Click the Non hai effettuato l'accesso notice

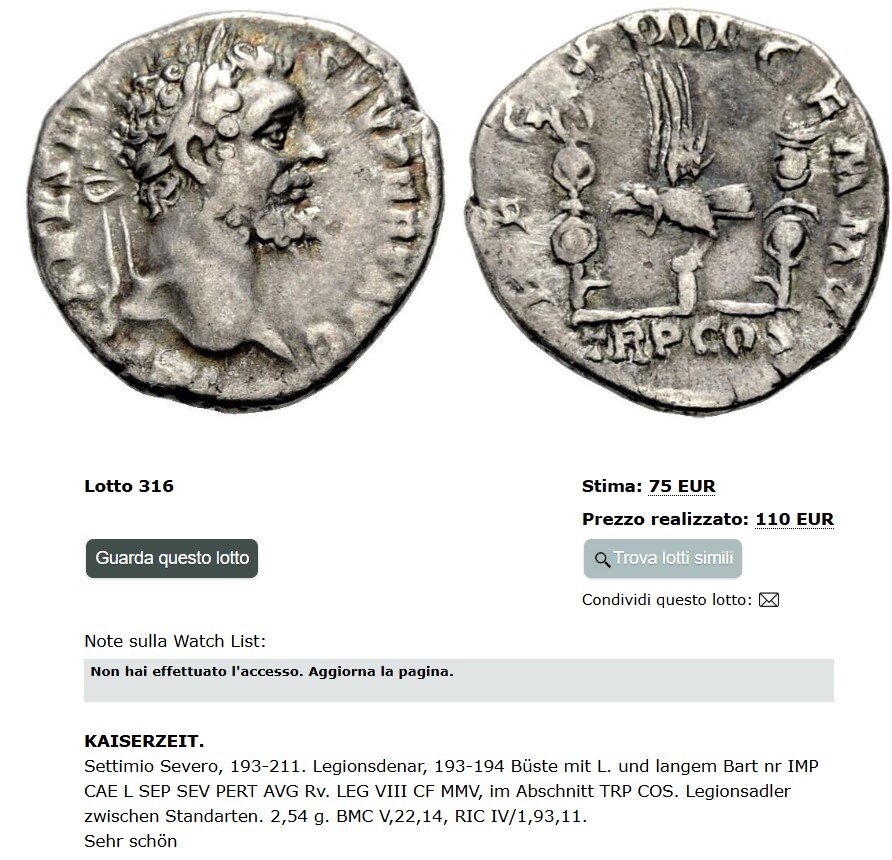coord(272,672)
